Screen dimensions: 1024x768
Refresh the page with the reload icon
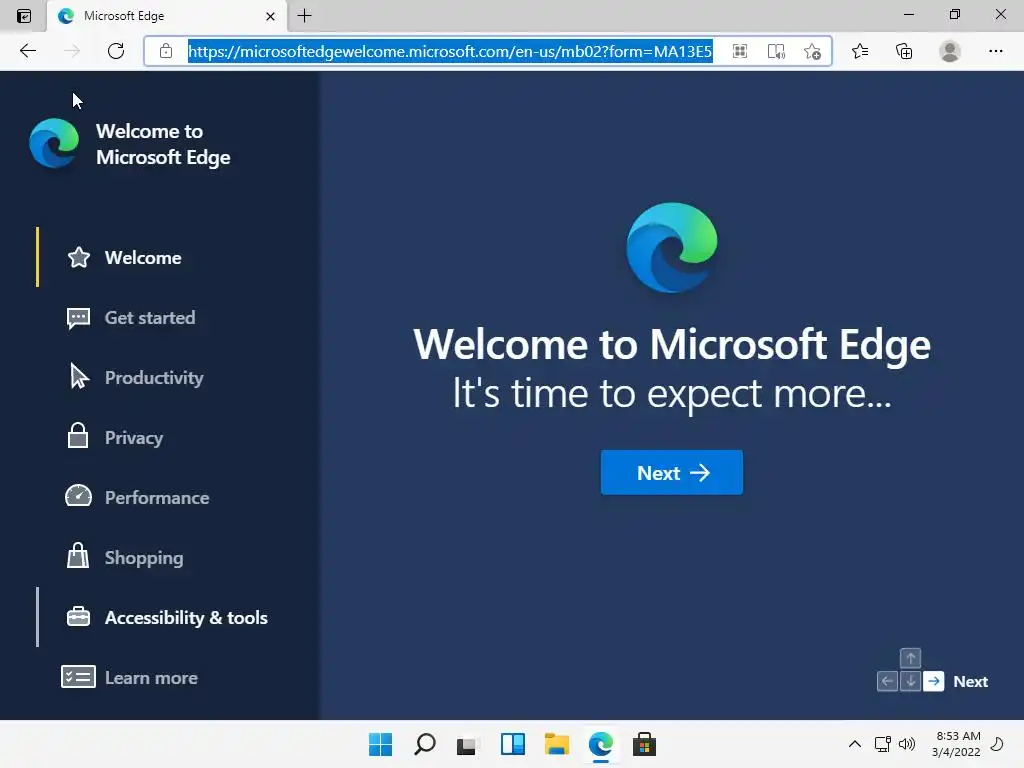(x=116, y=51)
